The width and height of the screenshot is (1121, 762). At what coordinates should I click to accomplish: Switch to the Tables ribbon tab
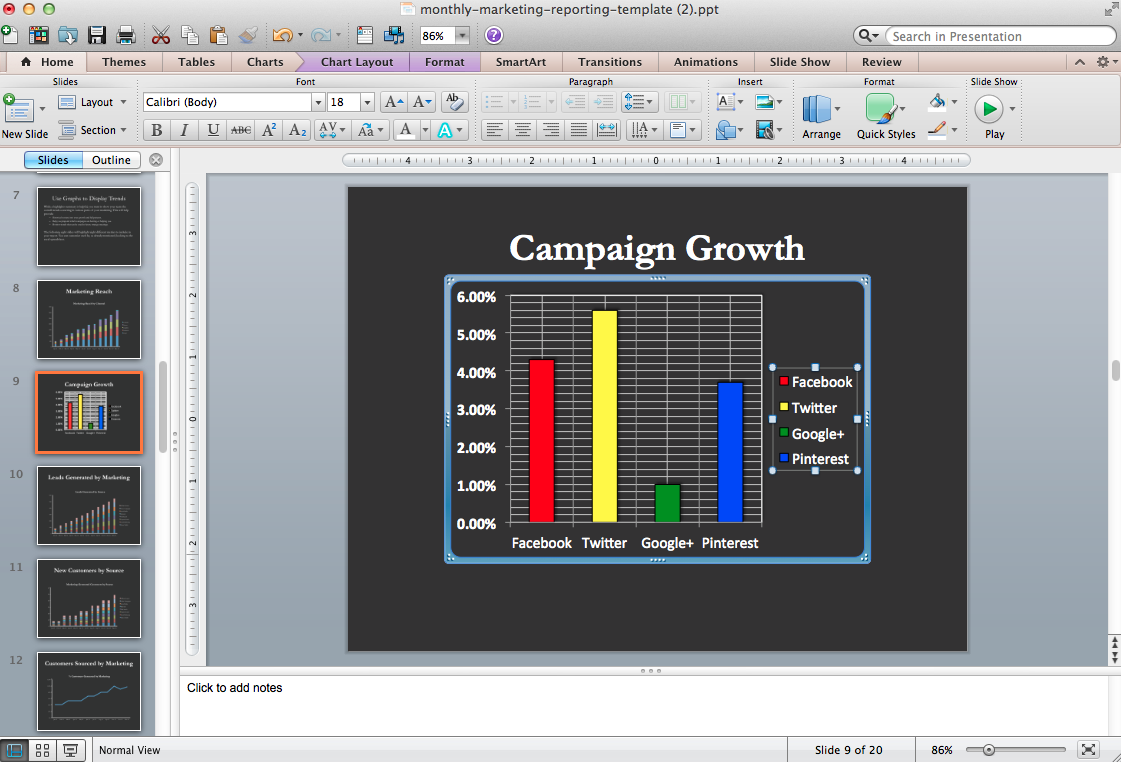coord(196,62)
